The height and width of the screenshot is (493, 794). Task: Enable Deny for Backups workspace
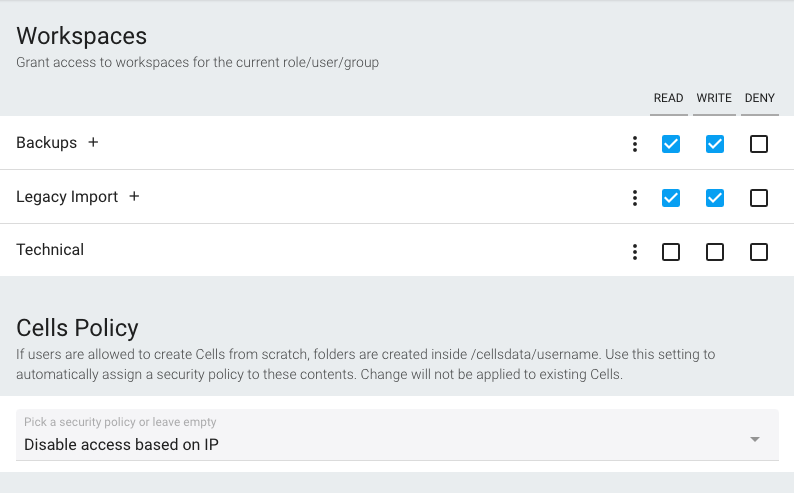click(759, 144)
